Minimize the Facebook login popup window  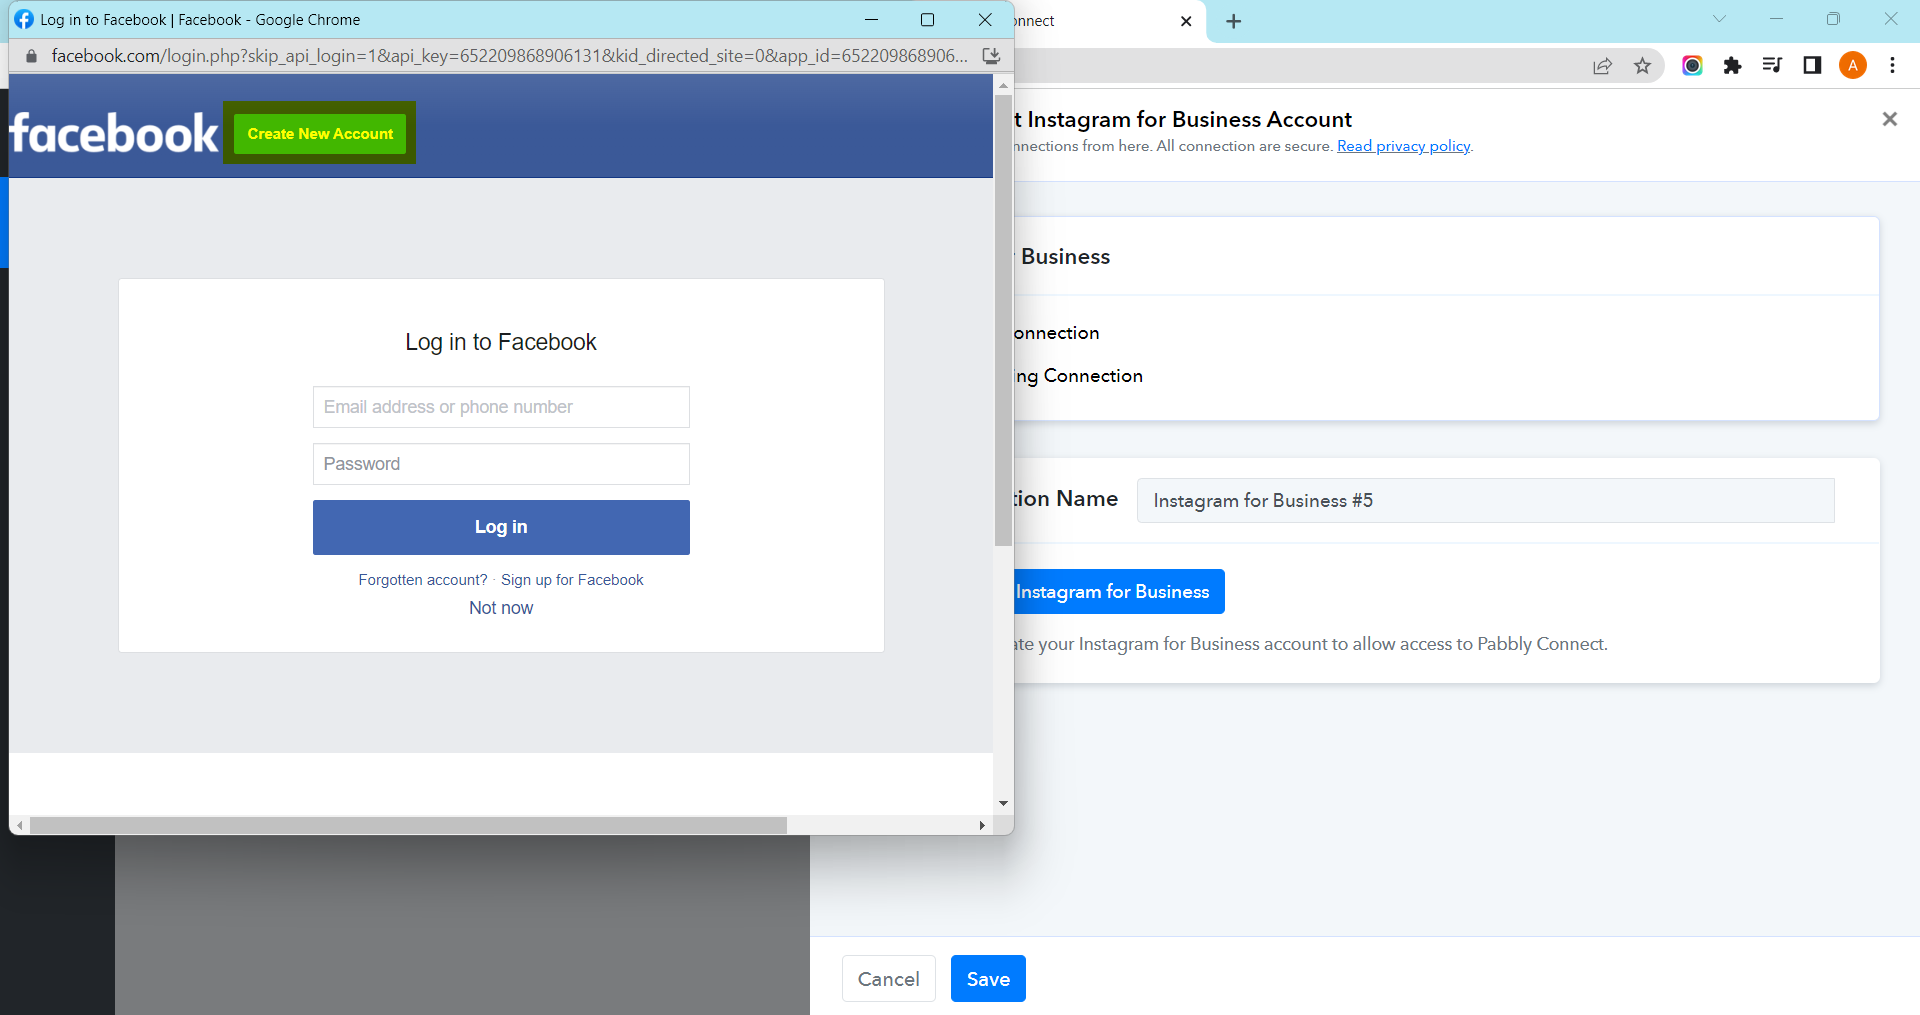tap(871, 20)
